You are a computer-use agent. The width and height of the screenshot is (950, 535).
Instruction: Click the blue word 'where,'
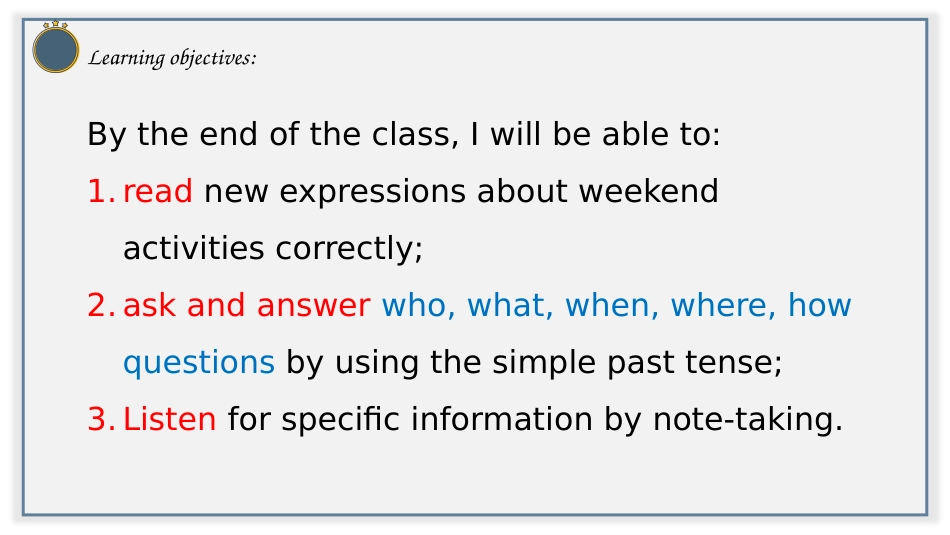(723, 305)
